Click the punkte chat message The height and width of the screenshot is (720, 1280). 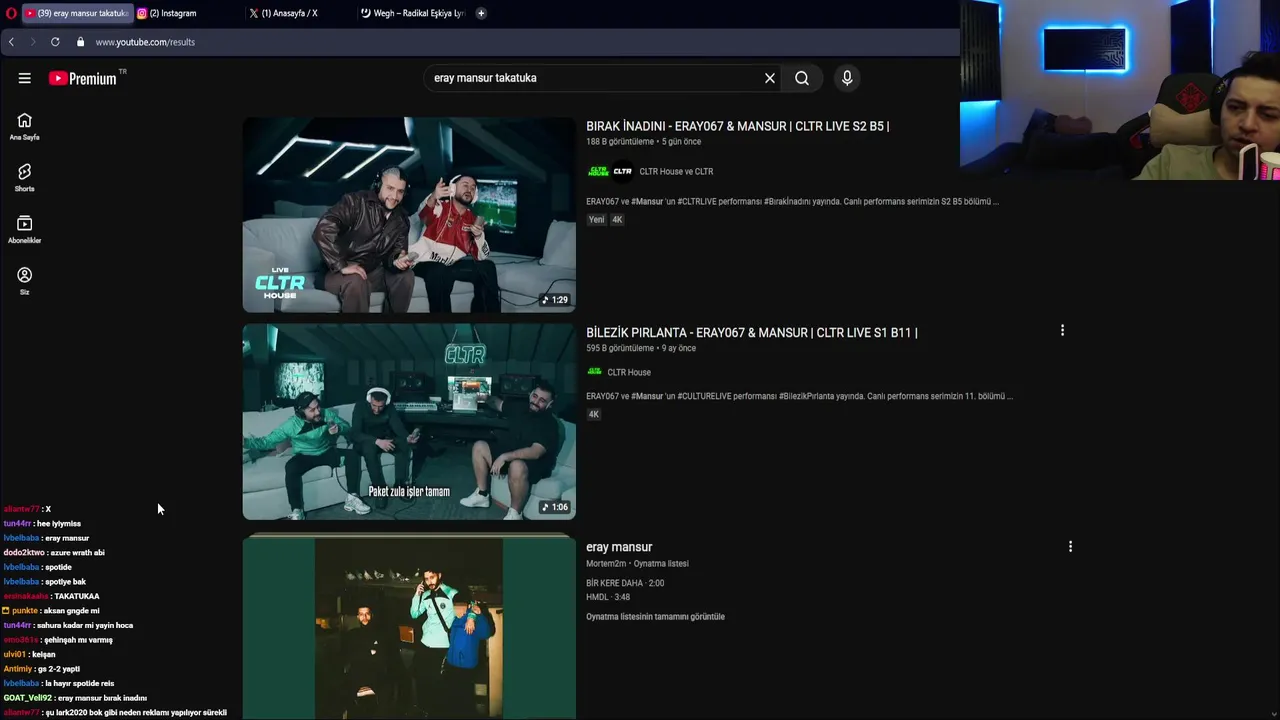coord(51,610)
